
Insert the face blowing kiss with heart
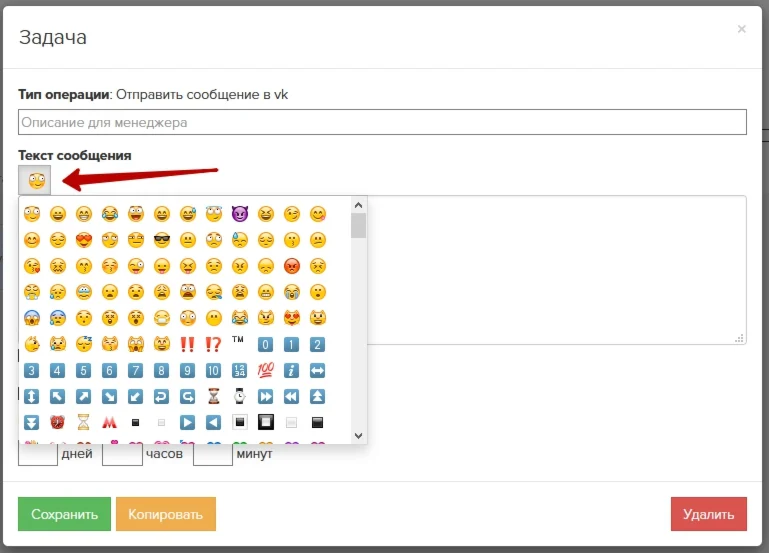pos(32,266)
